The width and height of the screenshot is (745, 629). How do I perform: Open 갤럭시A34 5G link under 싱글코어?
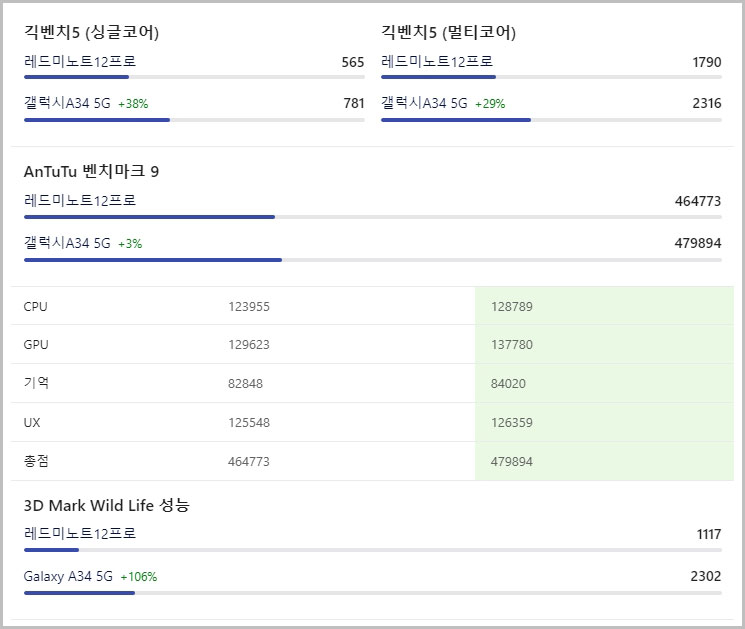click(67, 103)
